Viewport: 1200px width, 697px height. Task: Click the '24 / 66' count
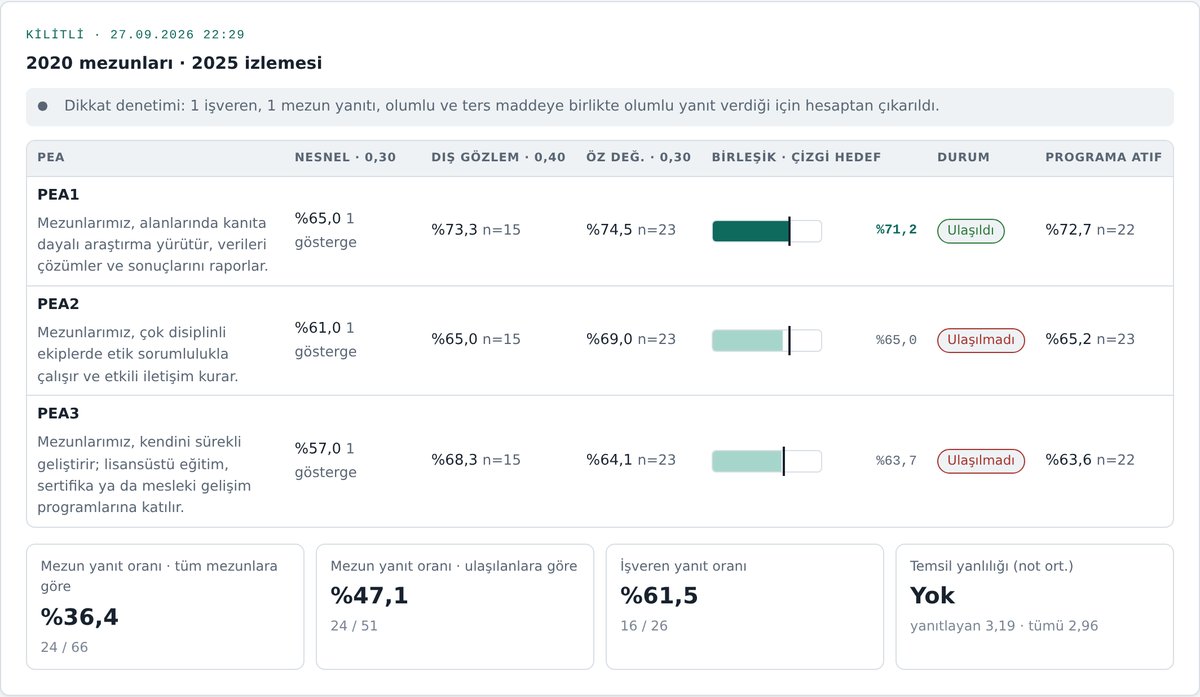[64, 647]
